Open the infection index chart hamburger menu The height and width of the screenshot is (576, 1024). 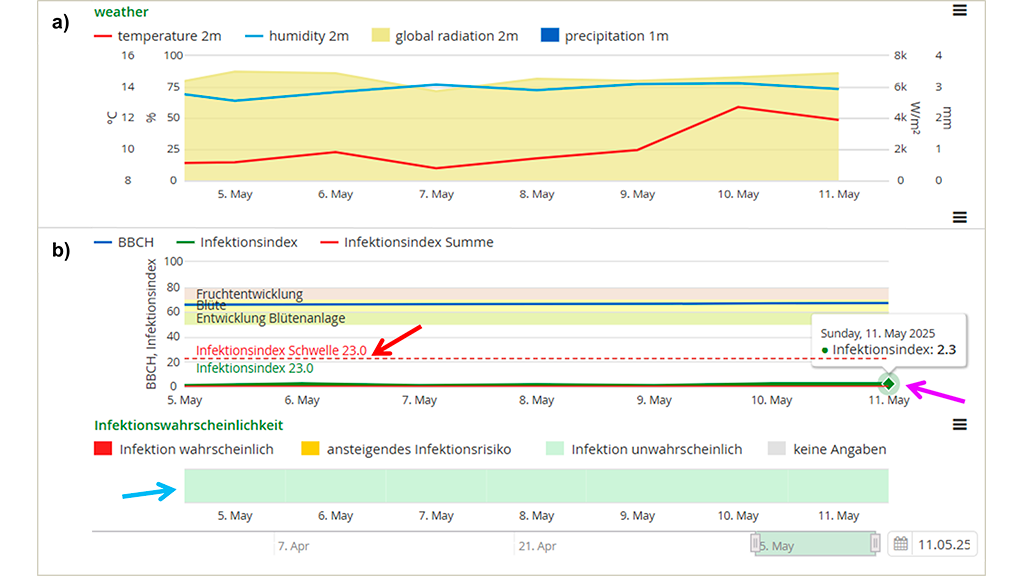[x=960, y=217]
